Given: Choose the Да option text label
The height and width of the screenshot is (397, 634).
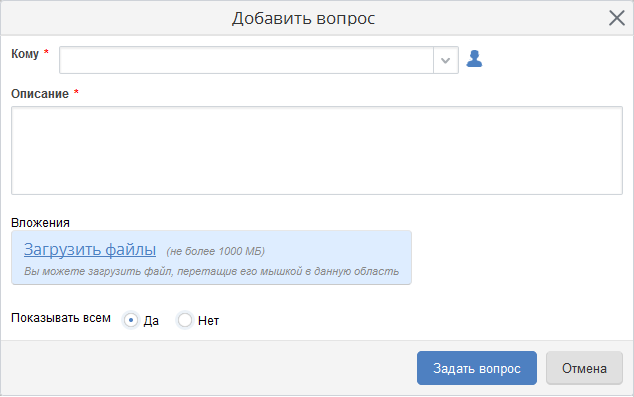Looking at the screenshot, I should pyautogui.click(x=151, y=321).
